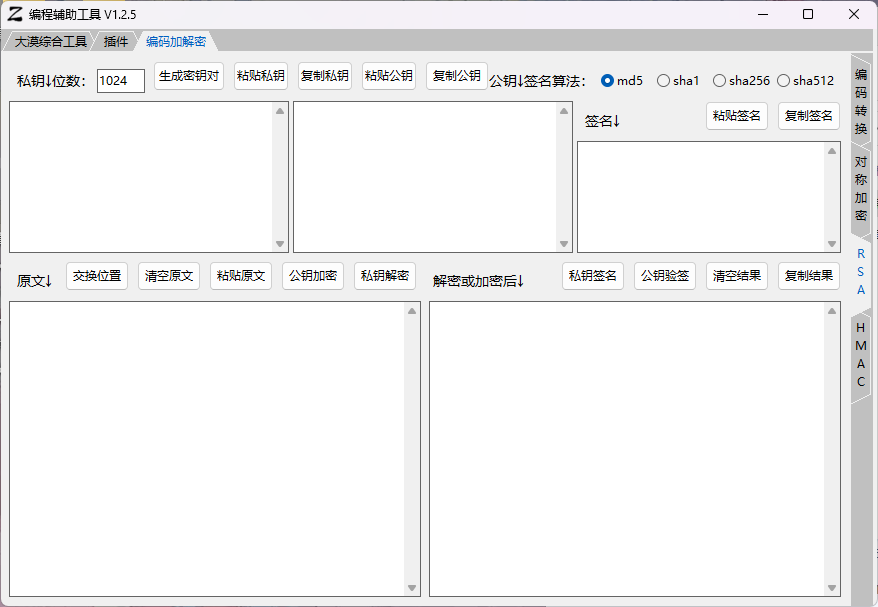Select the sha256 radio button
The width and height of the screenshot is (878, 607).
[x=720, y=81]
